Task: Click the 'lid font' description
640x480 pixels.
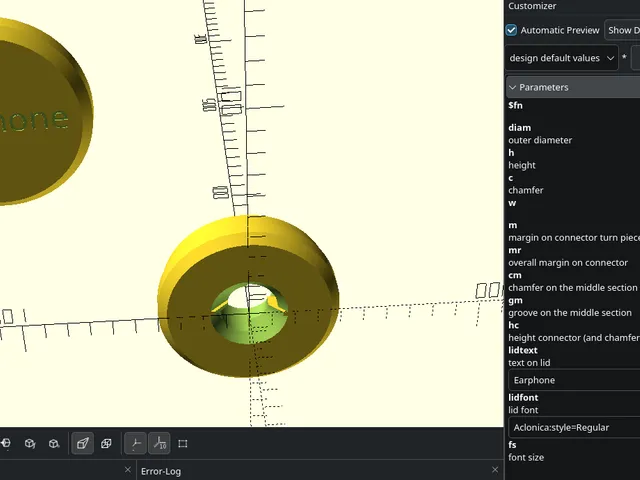Action: click(x=523, y=410)
